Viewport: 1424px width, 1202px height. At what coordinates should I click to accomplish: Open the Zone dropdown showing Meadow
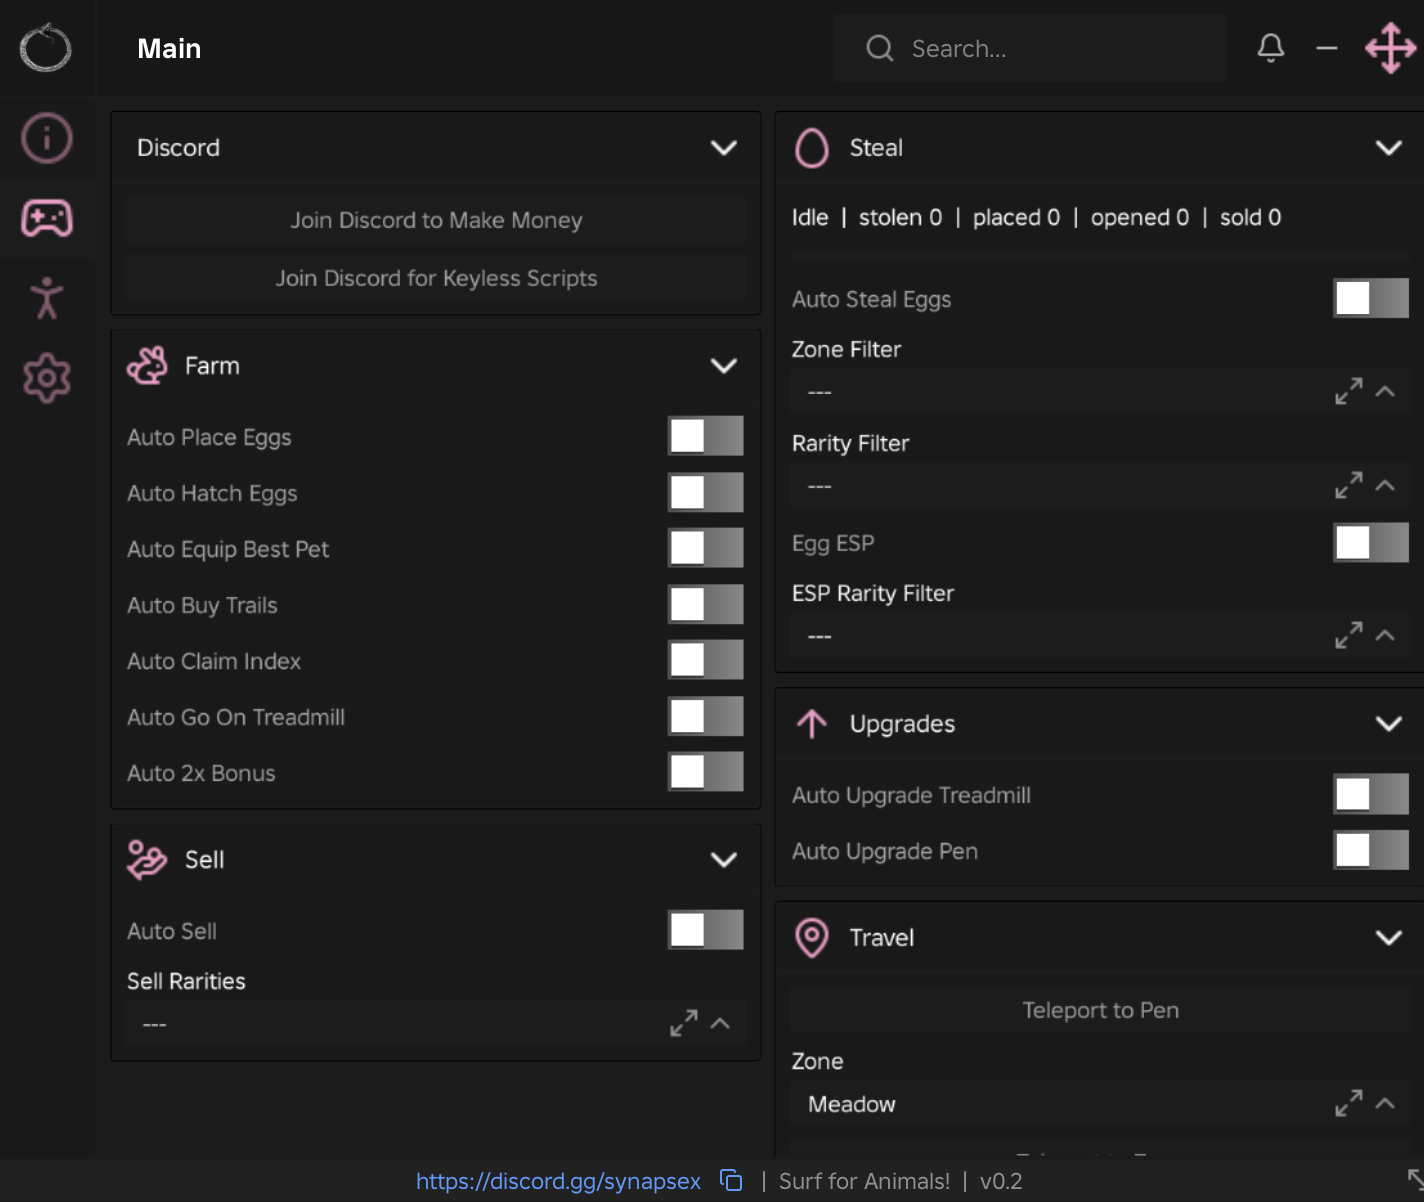(x=1100, y=1104)
